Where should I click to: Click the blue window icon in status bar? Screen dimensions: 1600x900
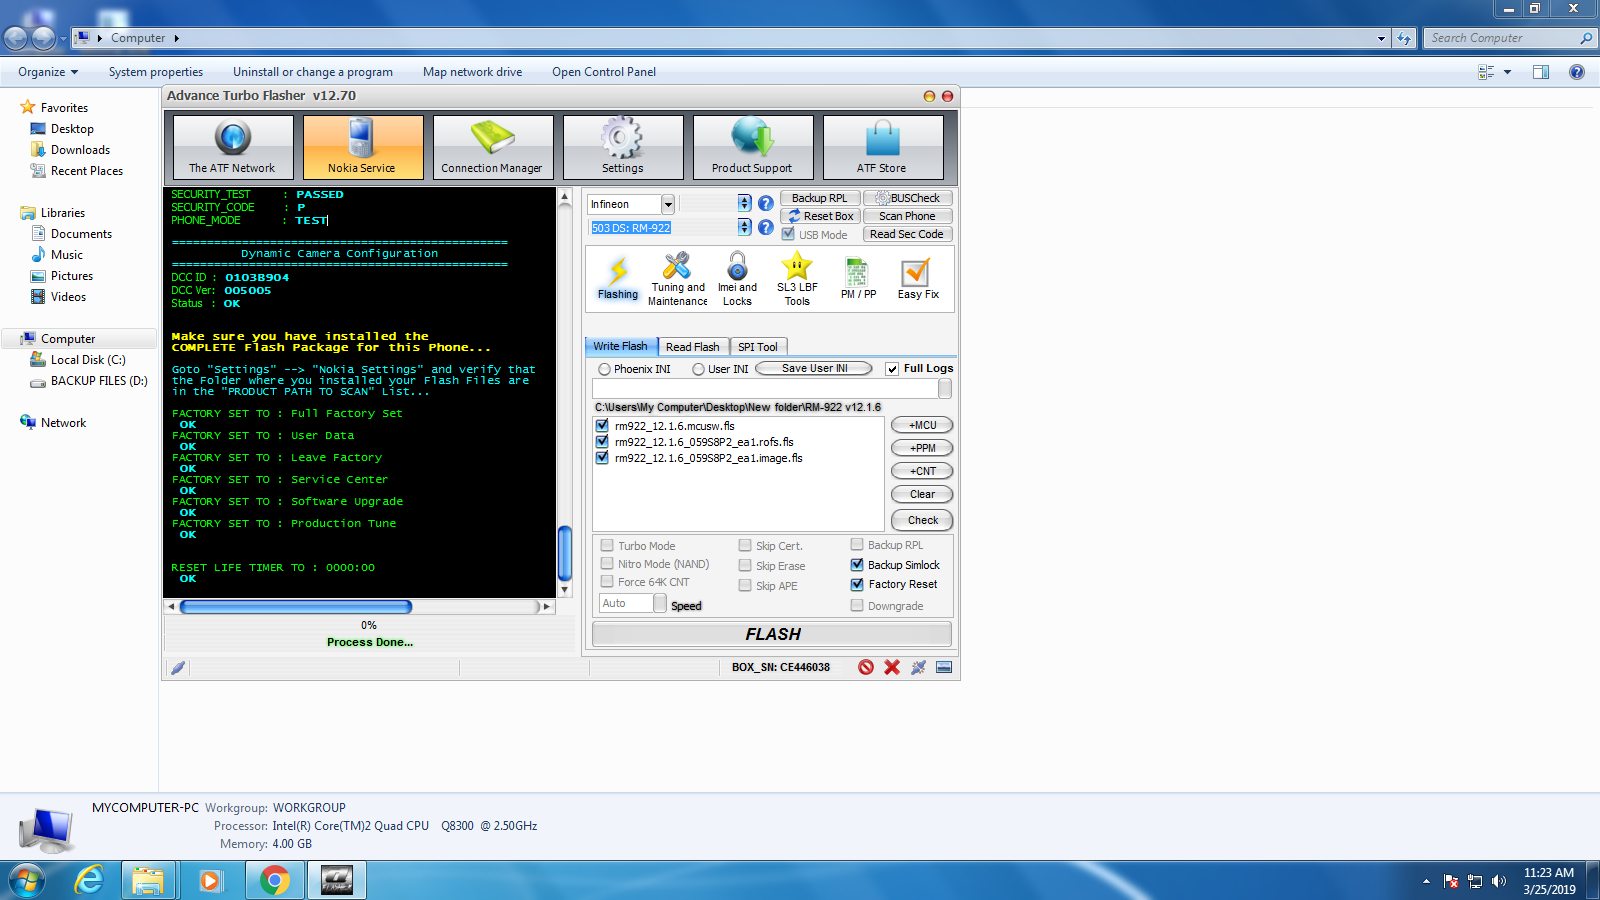944,667
